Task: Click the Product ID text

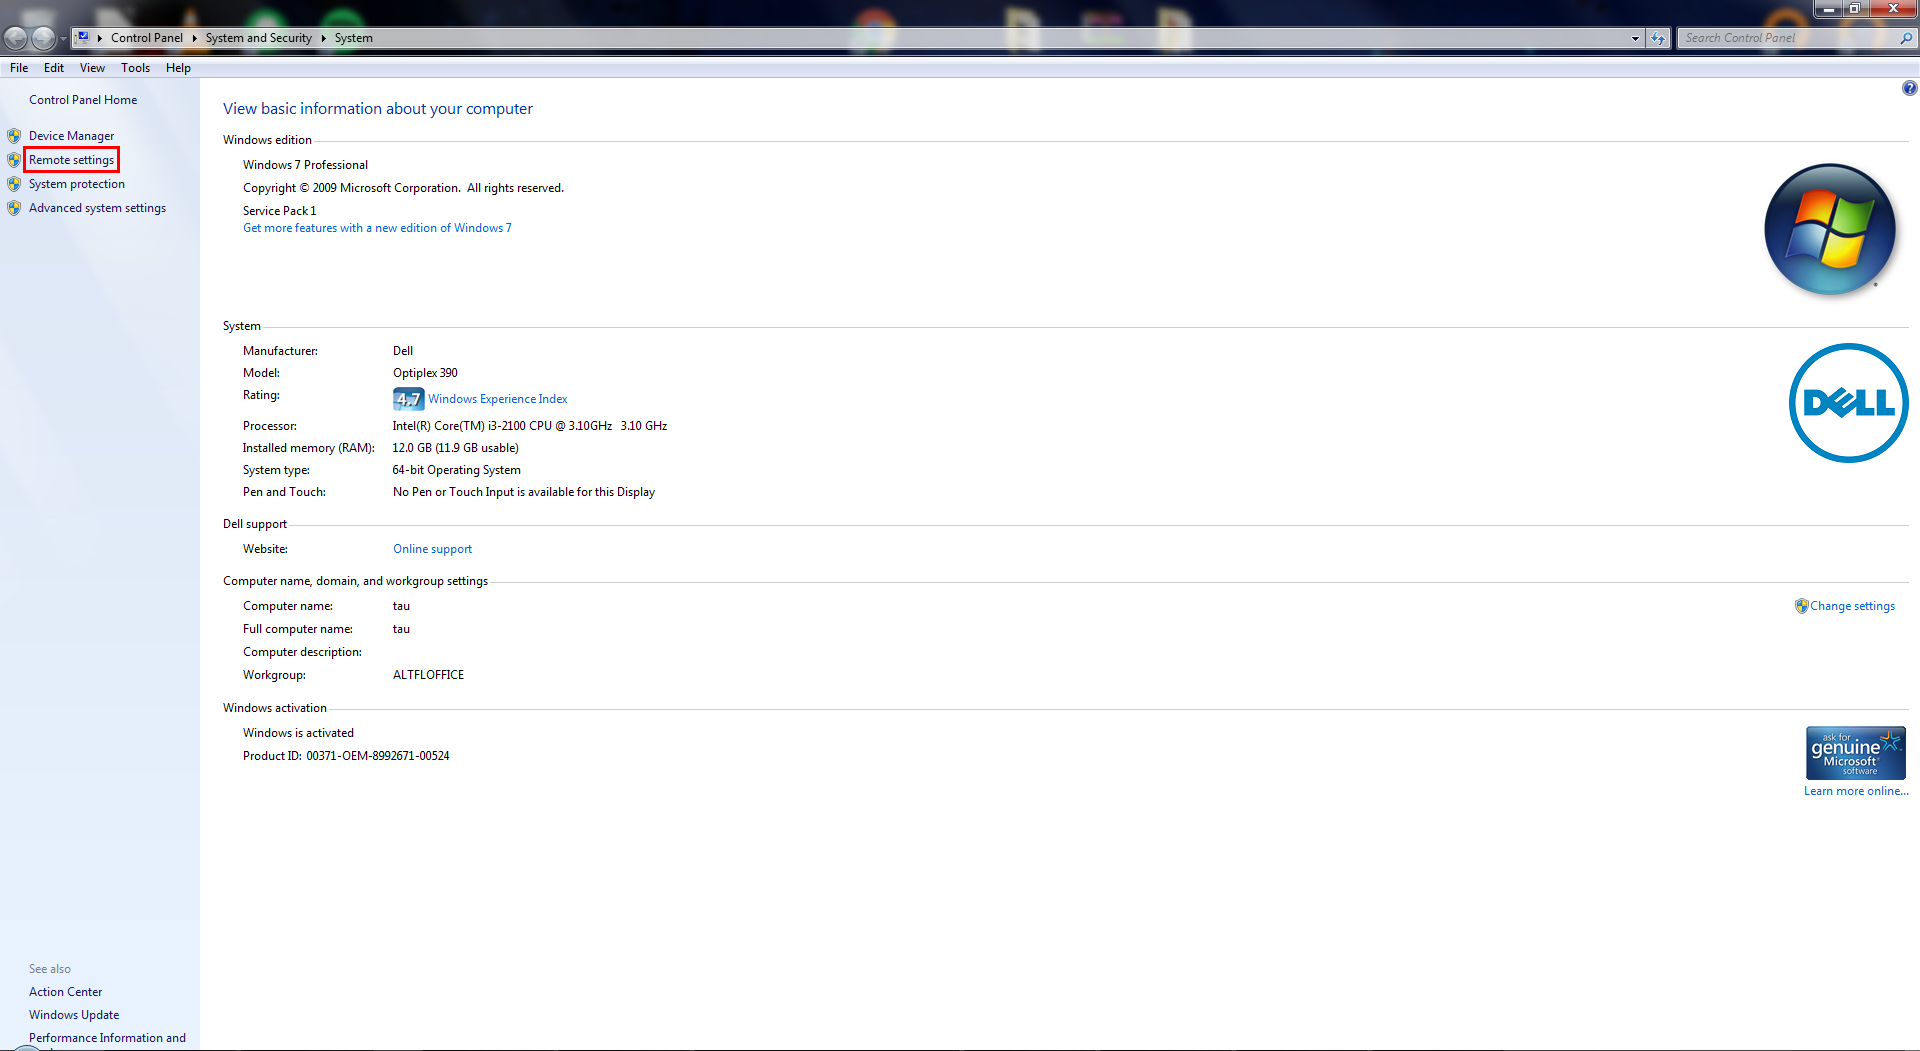Action: point(346,756)
